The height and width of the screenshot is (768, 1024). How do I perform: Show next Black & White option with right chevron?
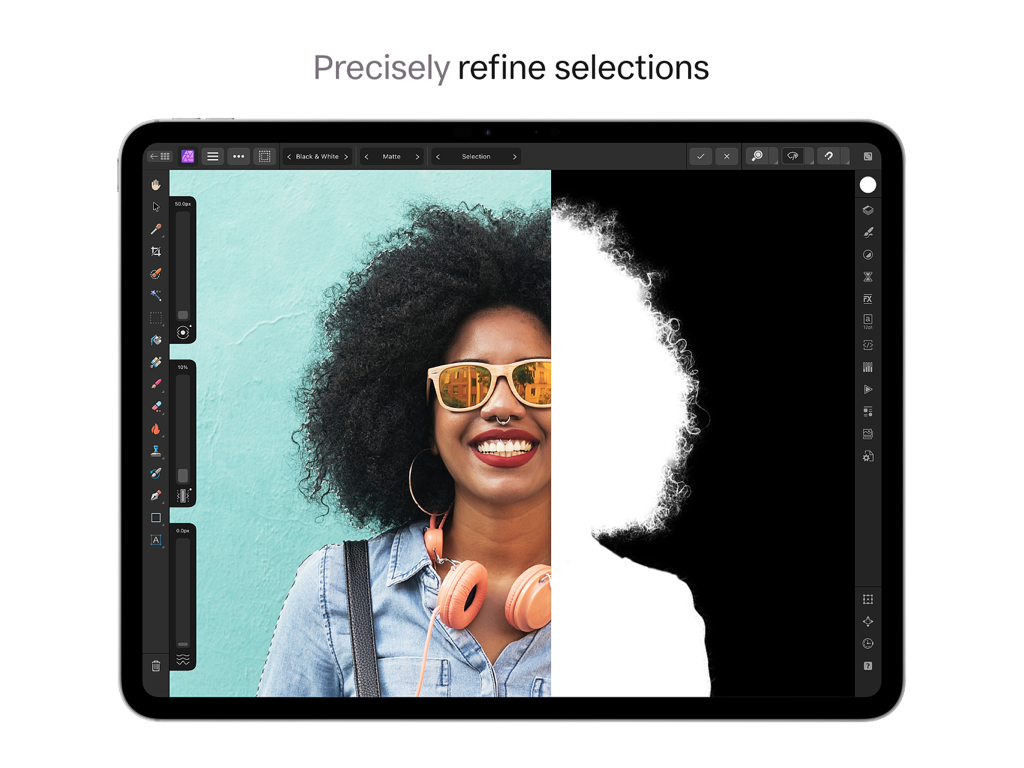(x=347, y=156)
